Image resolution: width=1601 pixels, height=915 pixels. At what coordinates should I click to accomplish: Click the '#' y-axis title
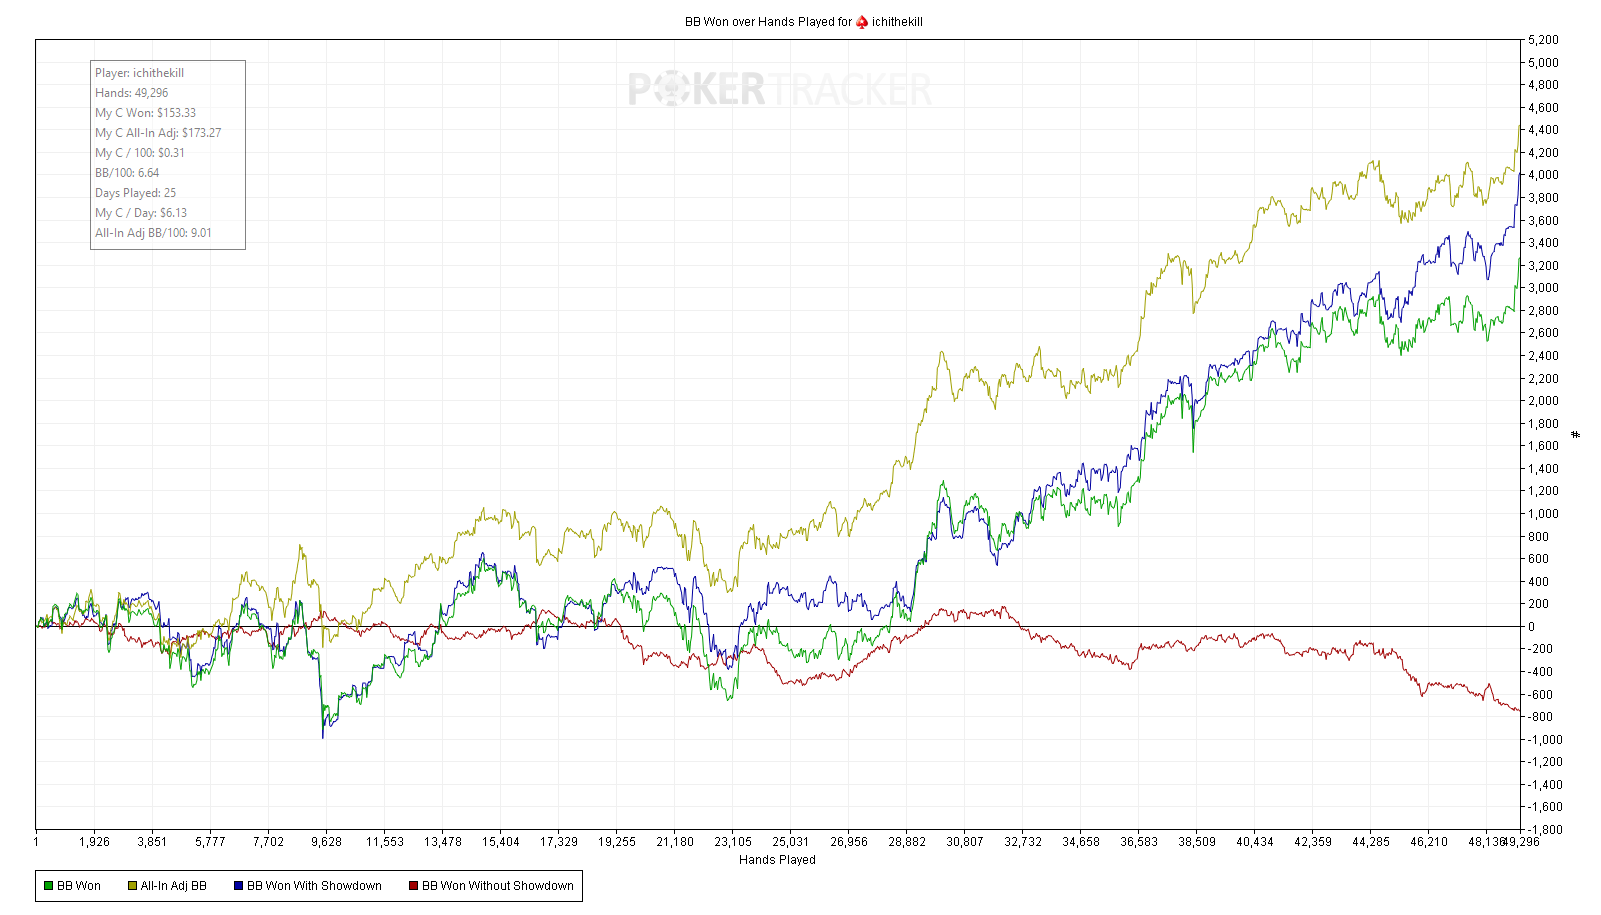coord(1576,434)
